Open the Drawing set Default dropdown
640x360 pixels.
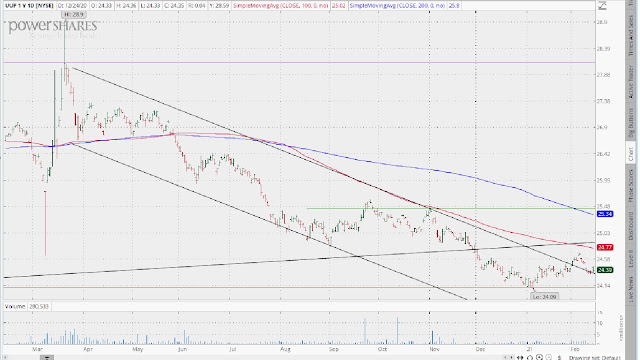click(595, 358)
